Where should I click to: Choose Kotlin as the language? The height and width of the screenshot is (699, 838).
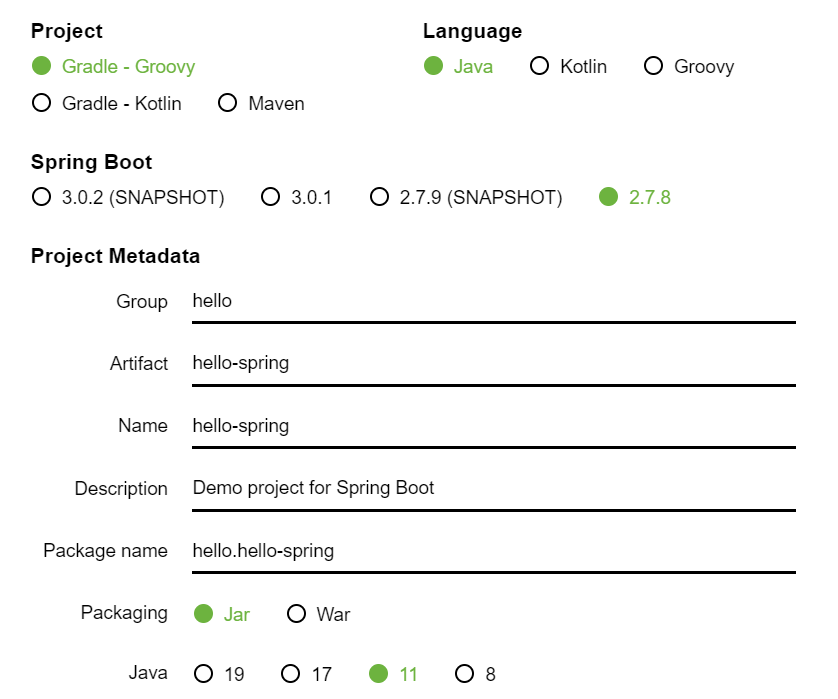tap(540, 66)
